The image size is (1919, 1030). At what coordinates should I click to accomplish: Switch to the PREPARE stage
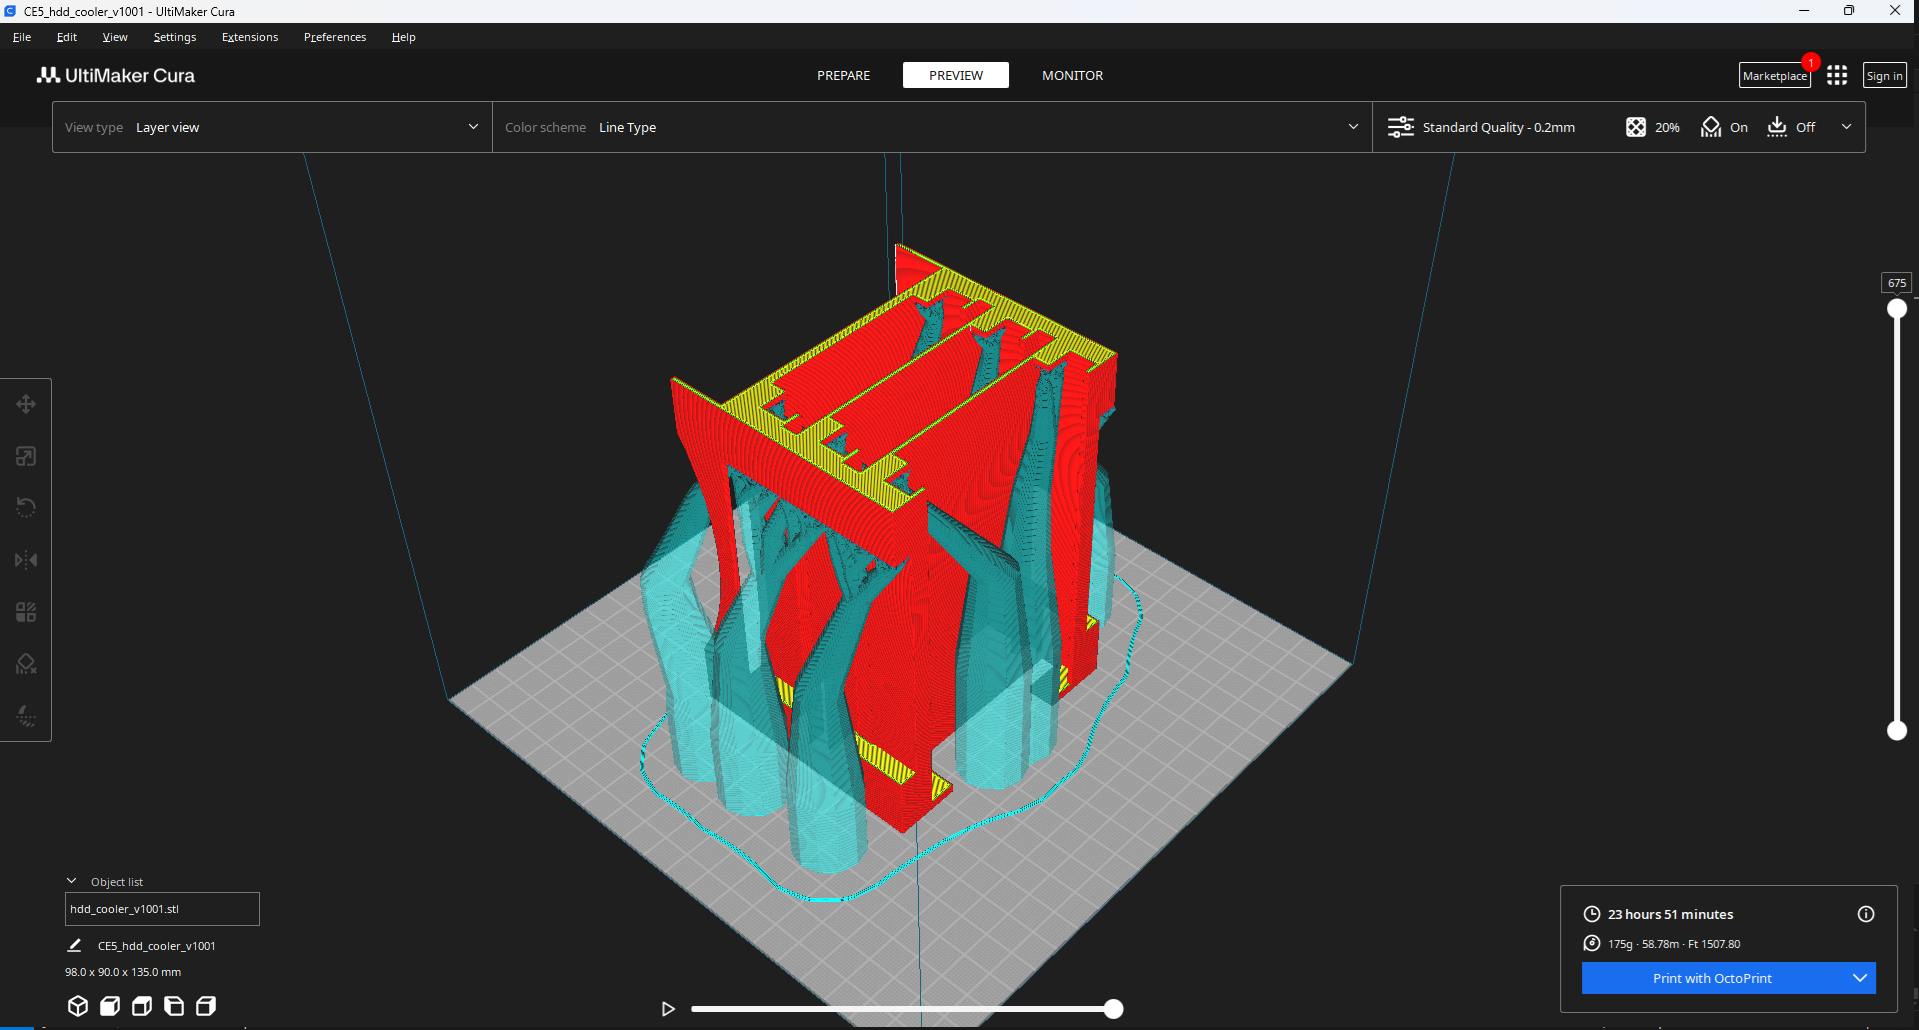click(x=843, y=76)
